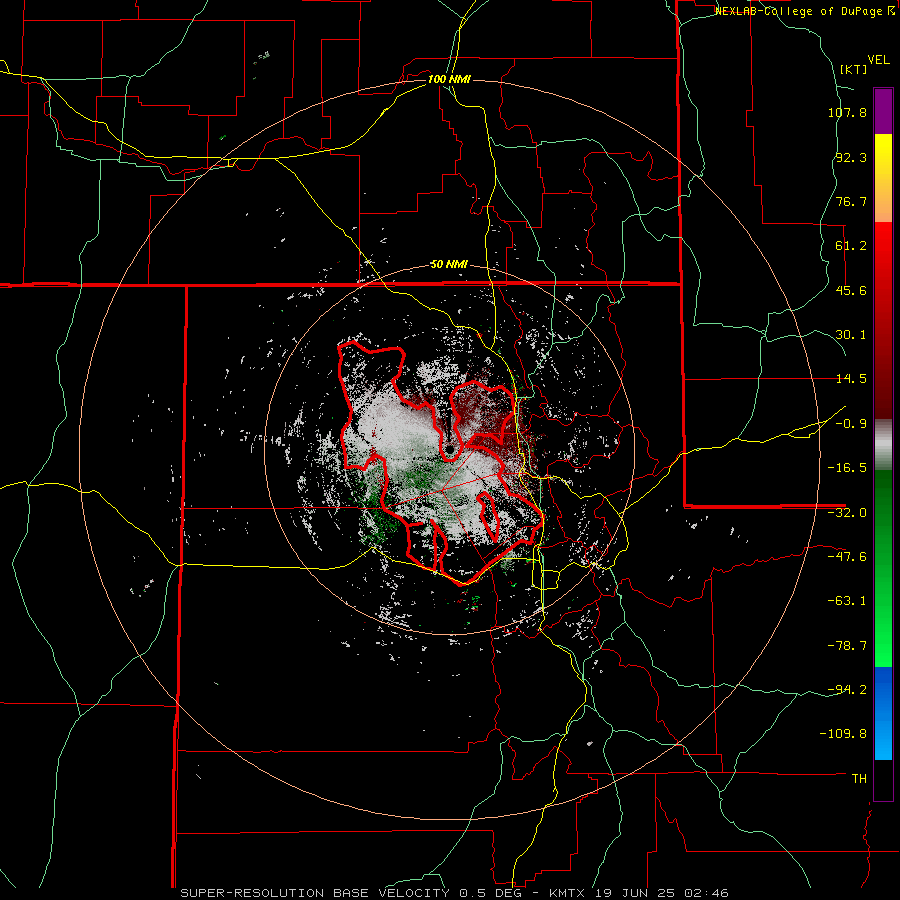Screen dimensions: 900x900
Task: Select the -47.6 scale value
Action: pos(847,557)
